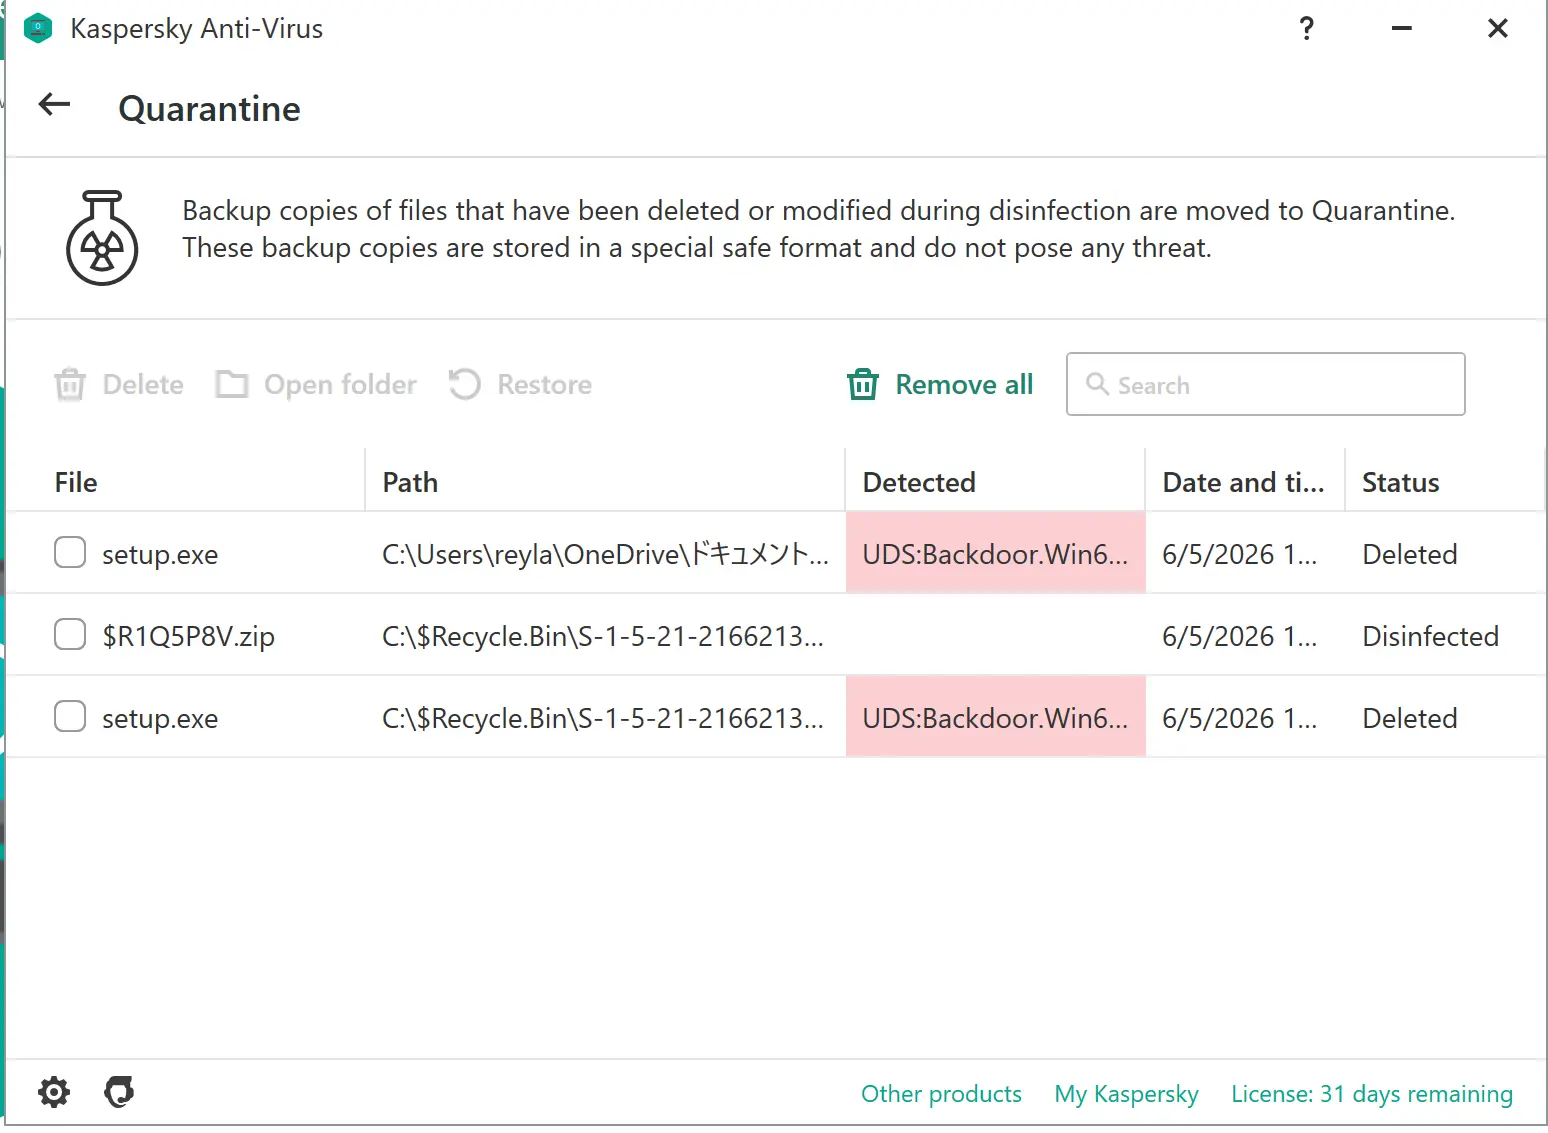Click the Delete toolbar button

pos(119,385)
